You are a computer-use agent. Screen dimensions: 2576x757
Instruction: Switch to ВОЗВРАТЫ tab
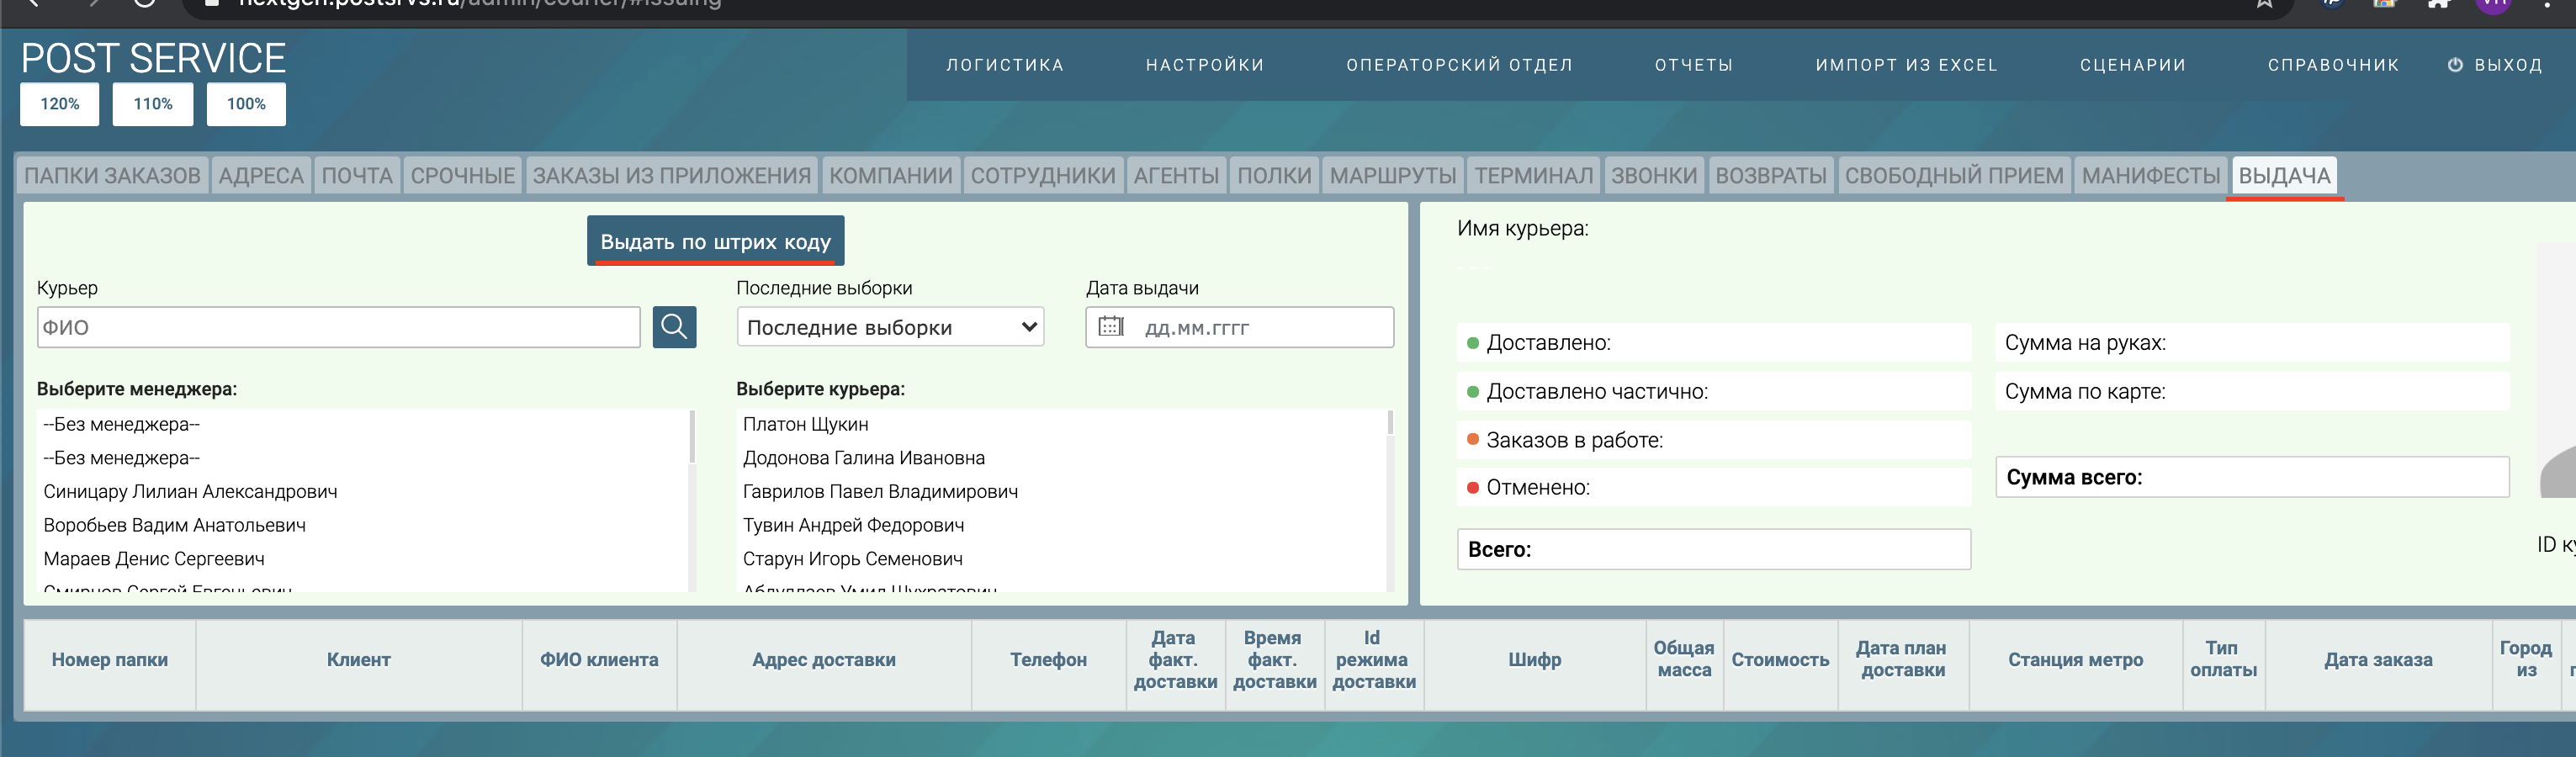pos(1771,176)
